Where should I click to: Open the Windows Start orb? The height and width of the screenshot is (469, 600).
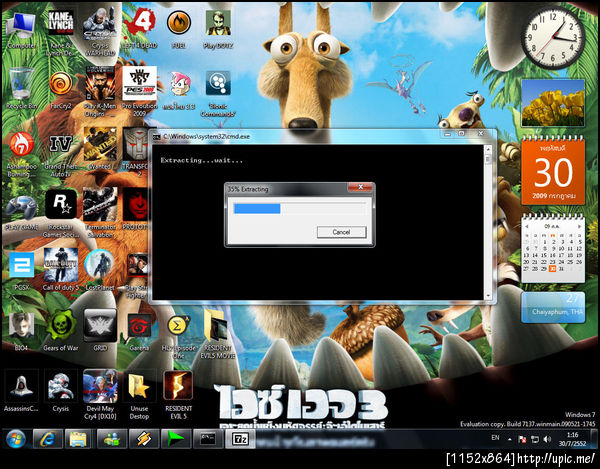click(x=16, y=439)
